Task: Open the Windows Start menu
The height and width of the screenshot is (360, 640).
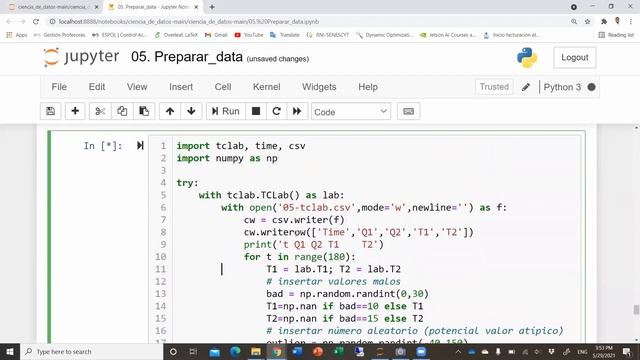Action: click(x=9, y=351)
